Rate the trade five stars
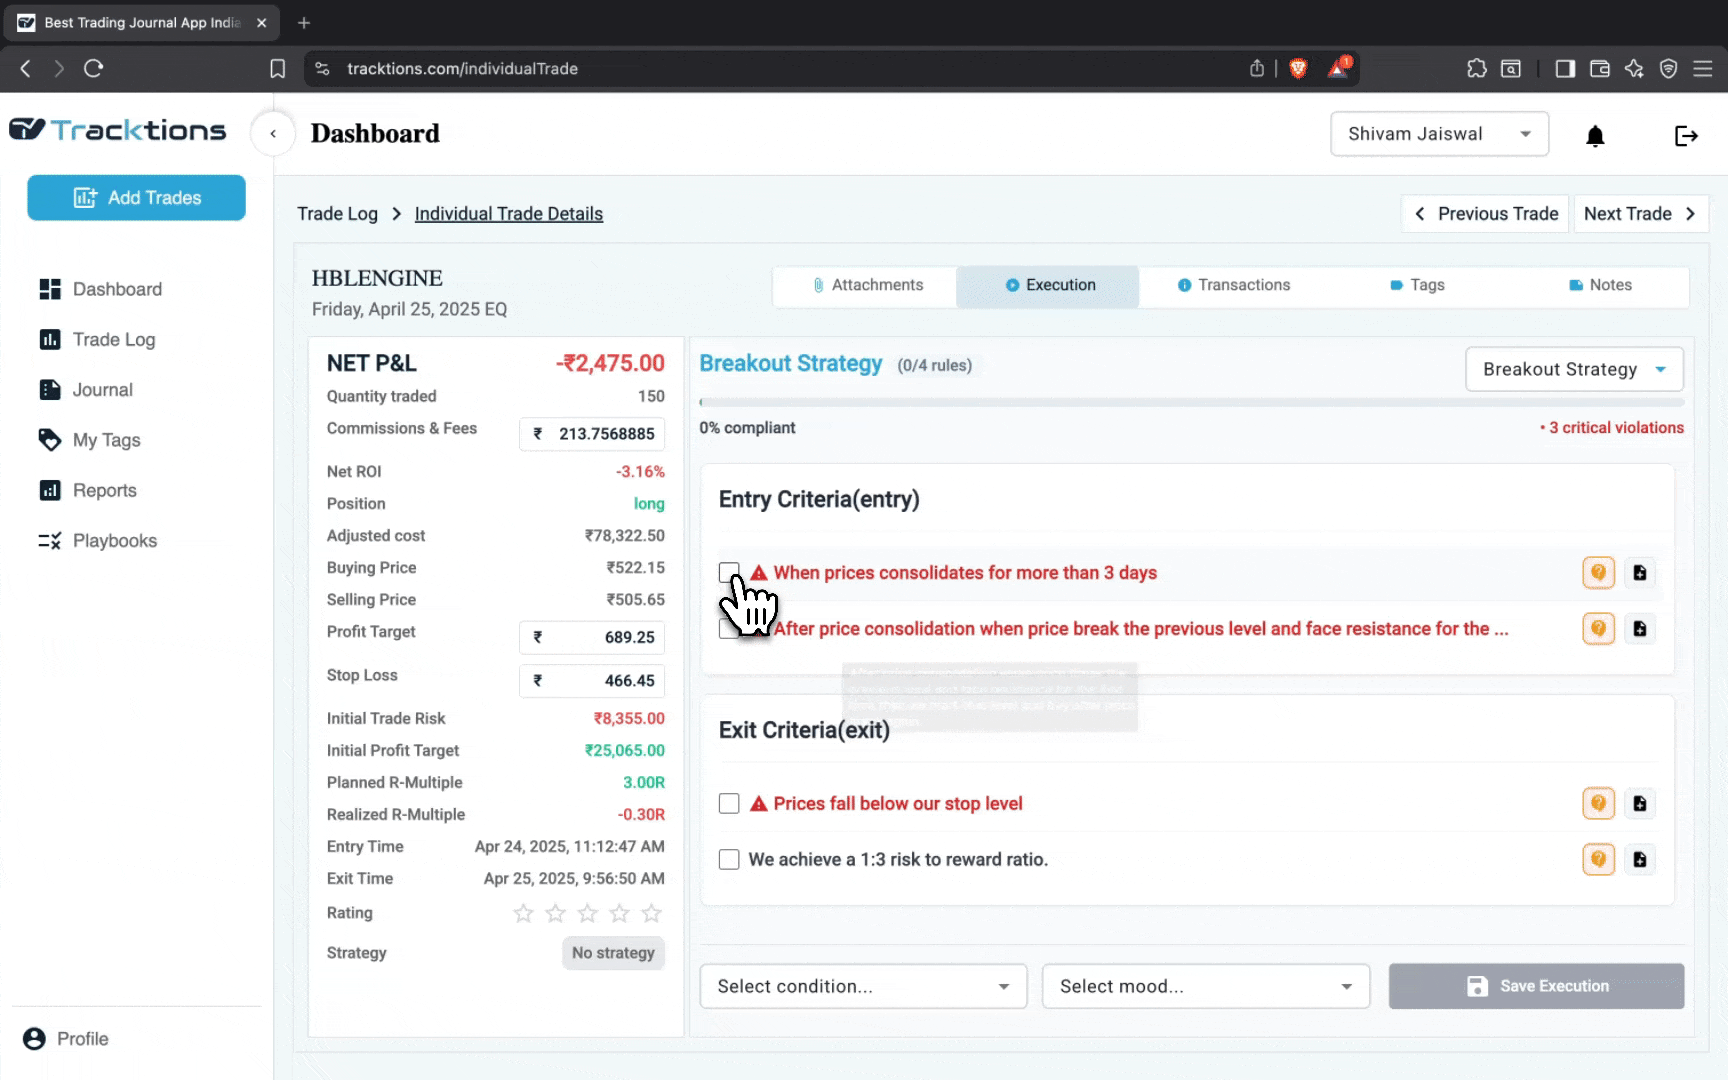Viewport: 1728px width, 1080px height. pyautogui.click(x=652, y=913)
